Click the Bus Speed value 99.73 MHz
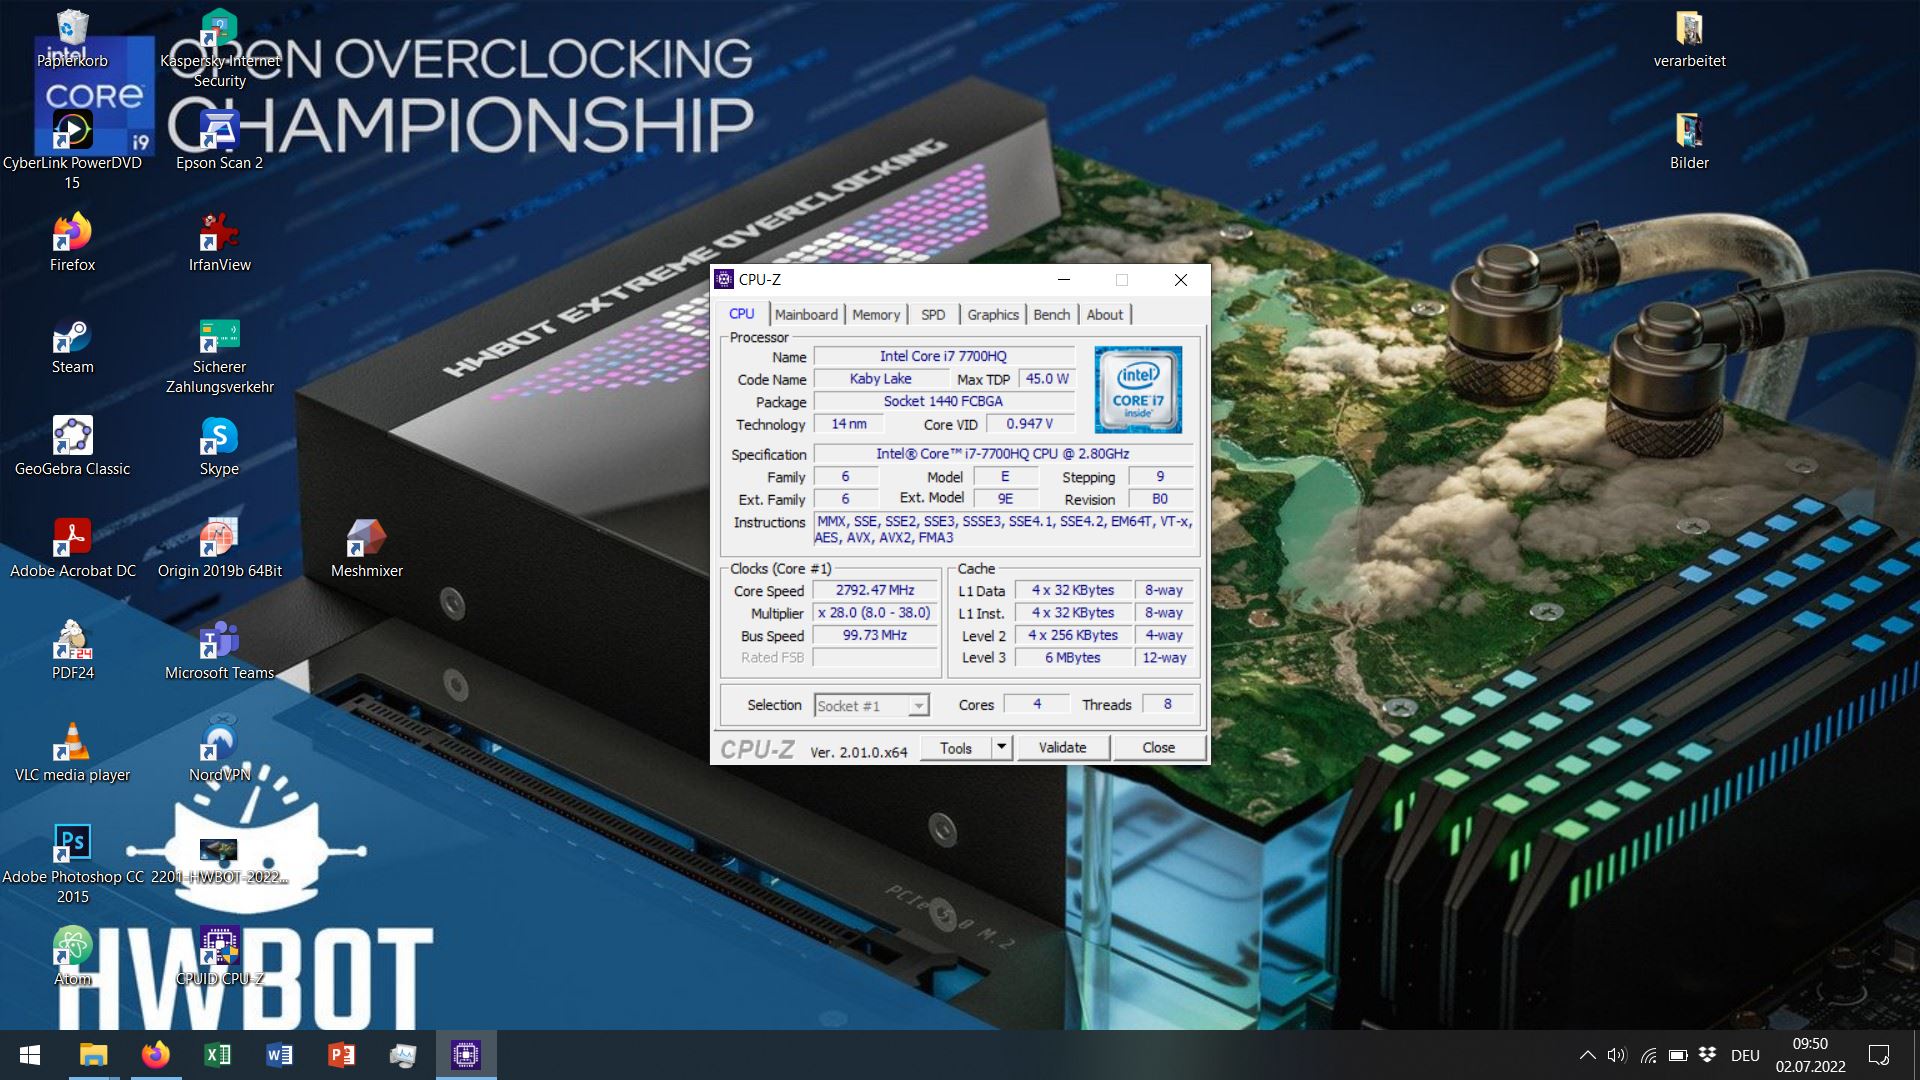The height and width of the screenshot is (1080, 1920). click(875, 635)
